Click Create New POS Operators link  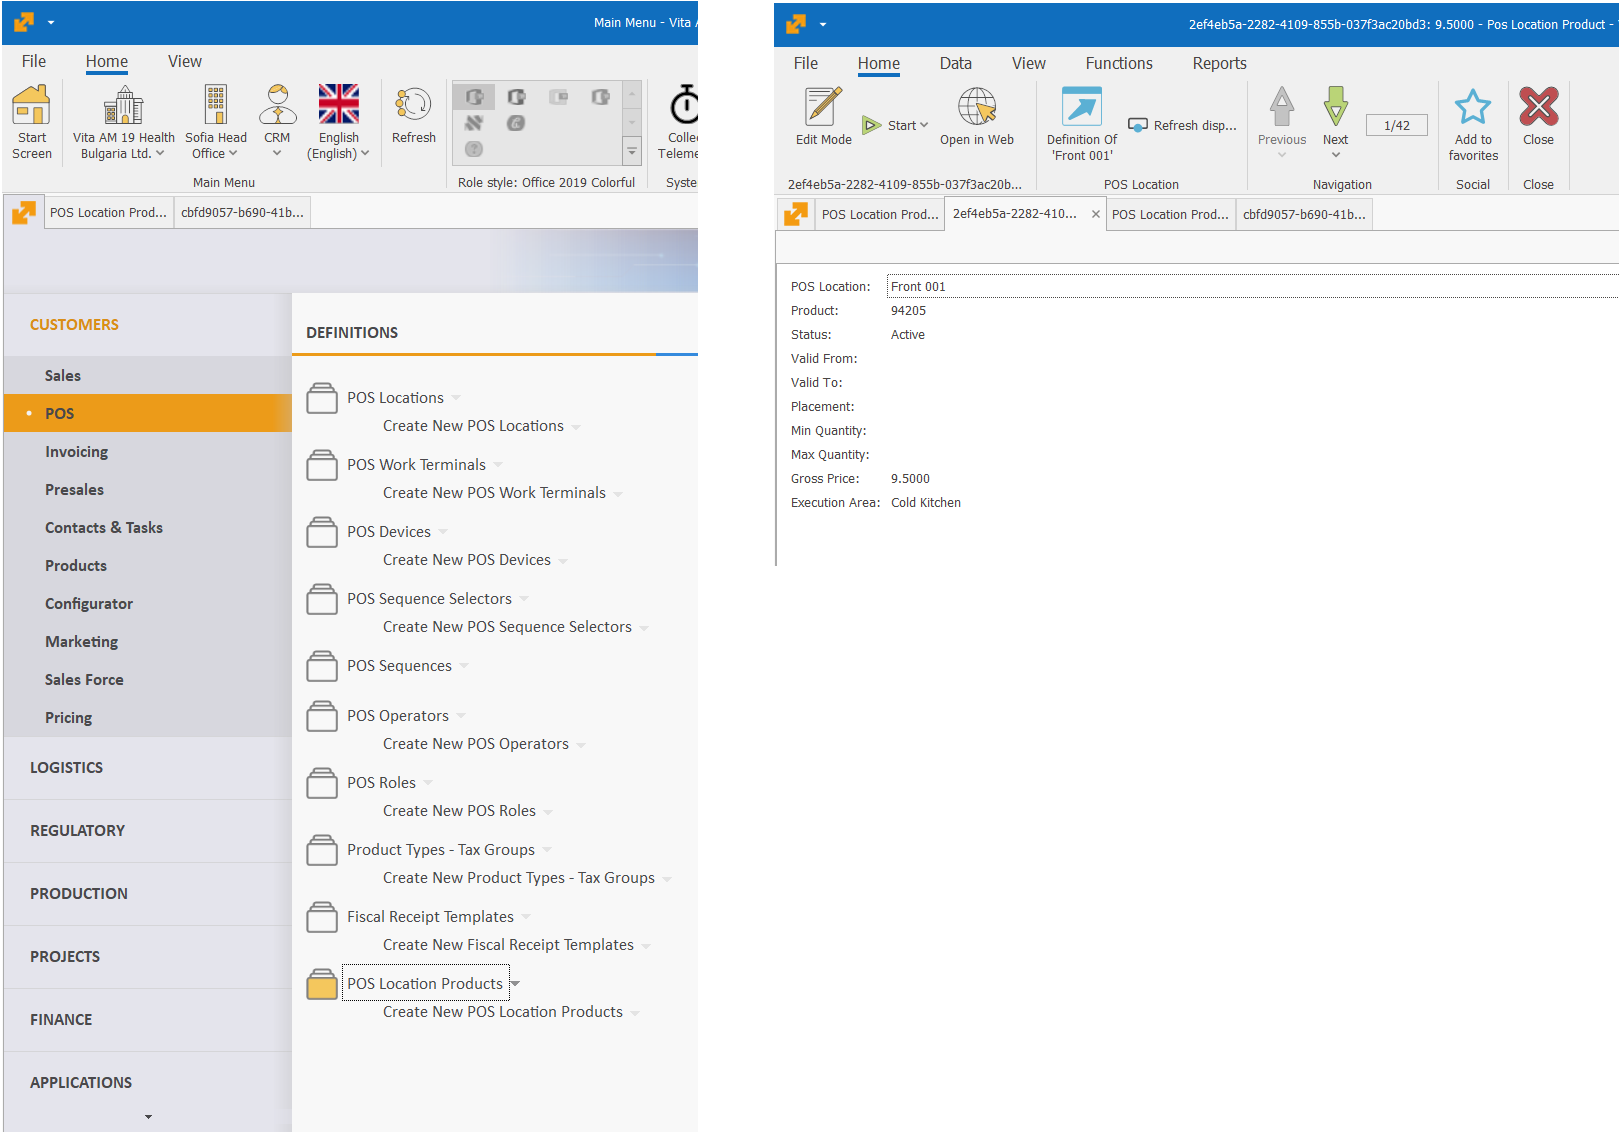[476, 744]
